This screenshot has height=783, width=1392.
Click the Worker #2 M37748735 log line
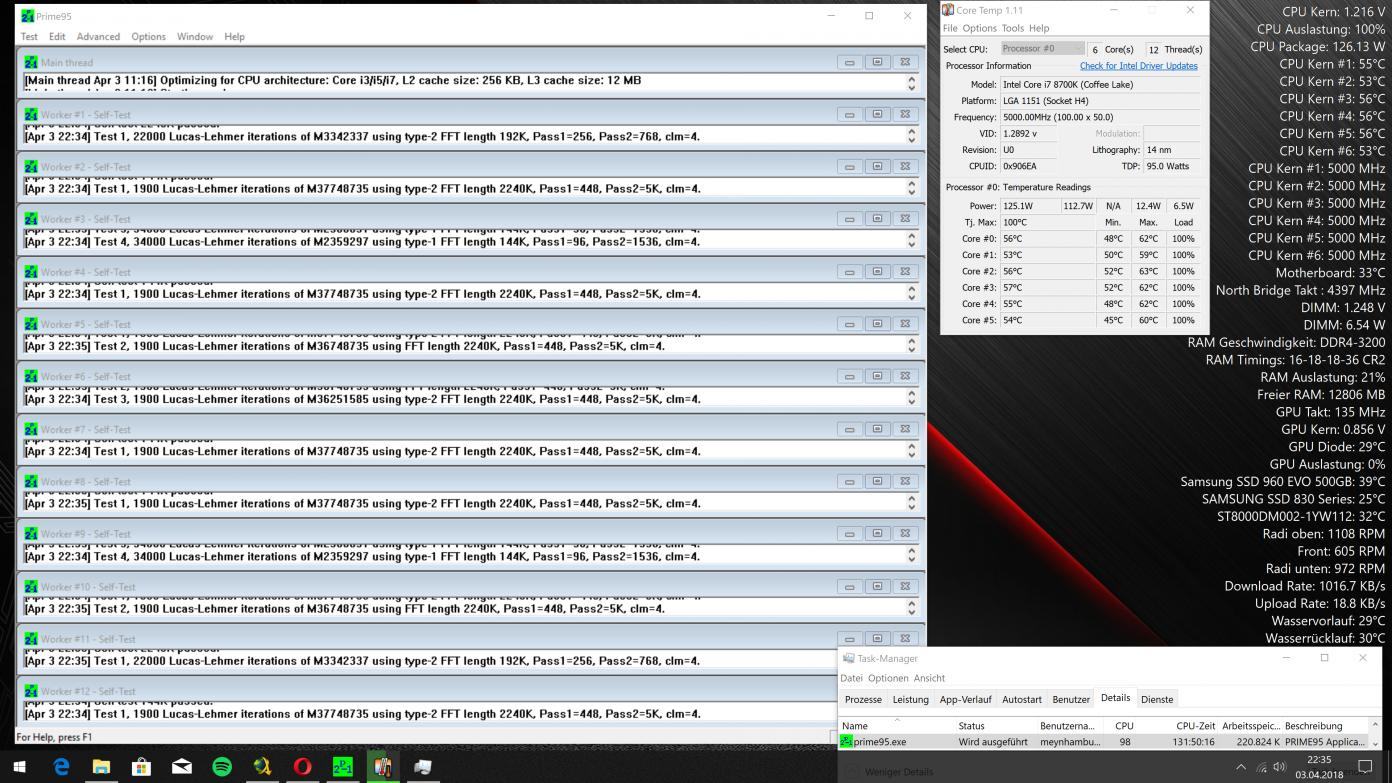tap(363, 188)
